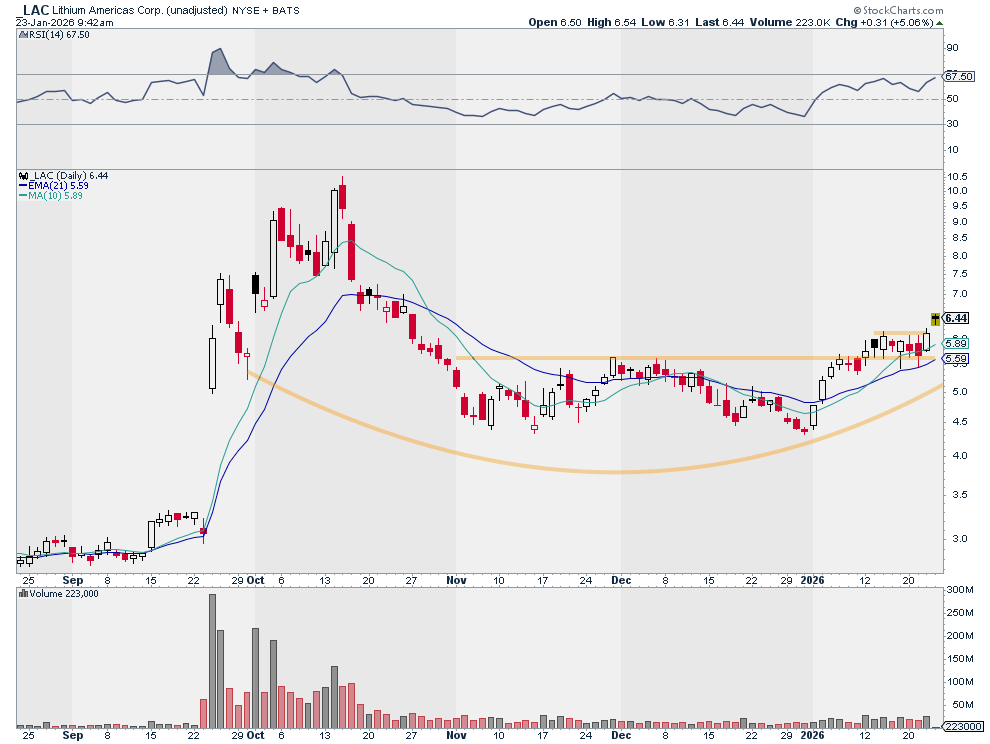Click the 223000 volume tag on axis
Image resolution: width=990 pixels, height=744 pixels.
click(962, 727)
